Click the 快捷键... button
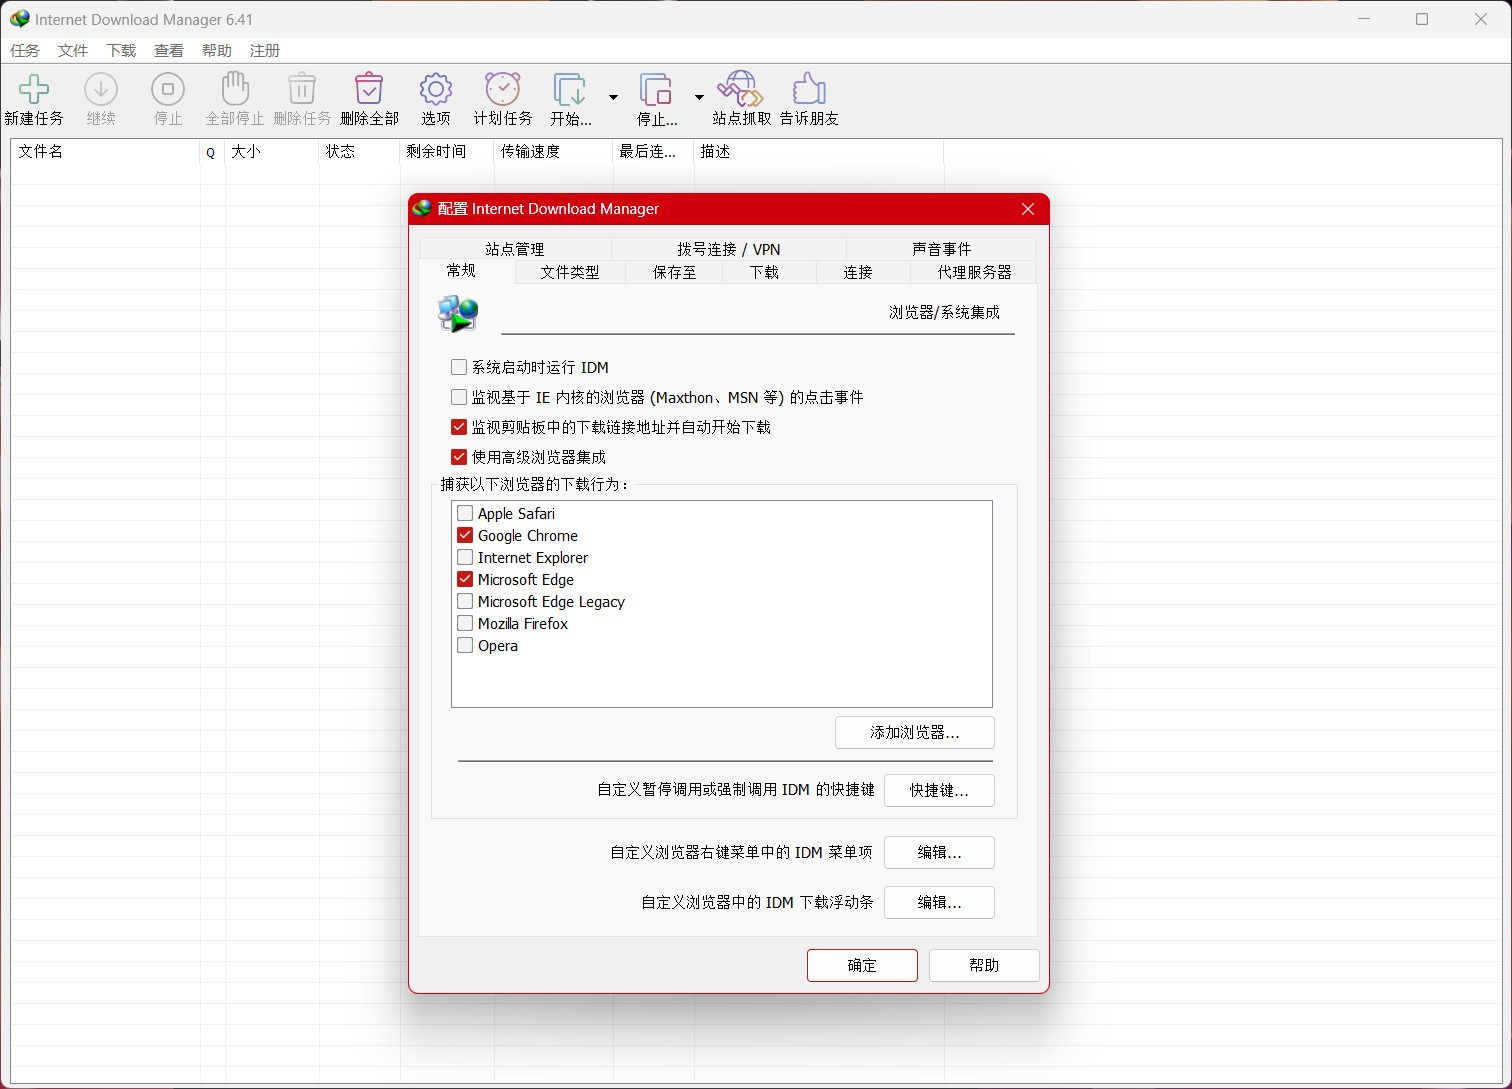The image size is (1512, 1089). [939, 790]
